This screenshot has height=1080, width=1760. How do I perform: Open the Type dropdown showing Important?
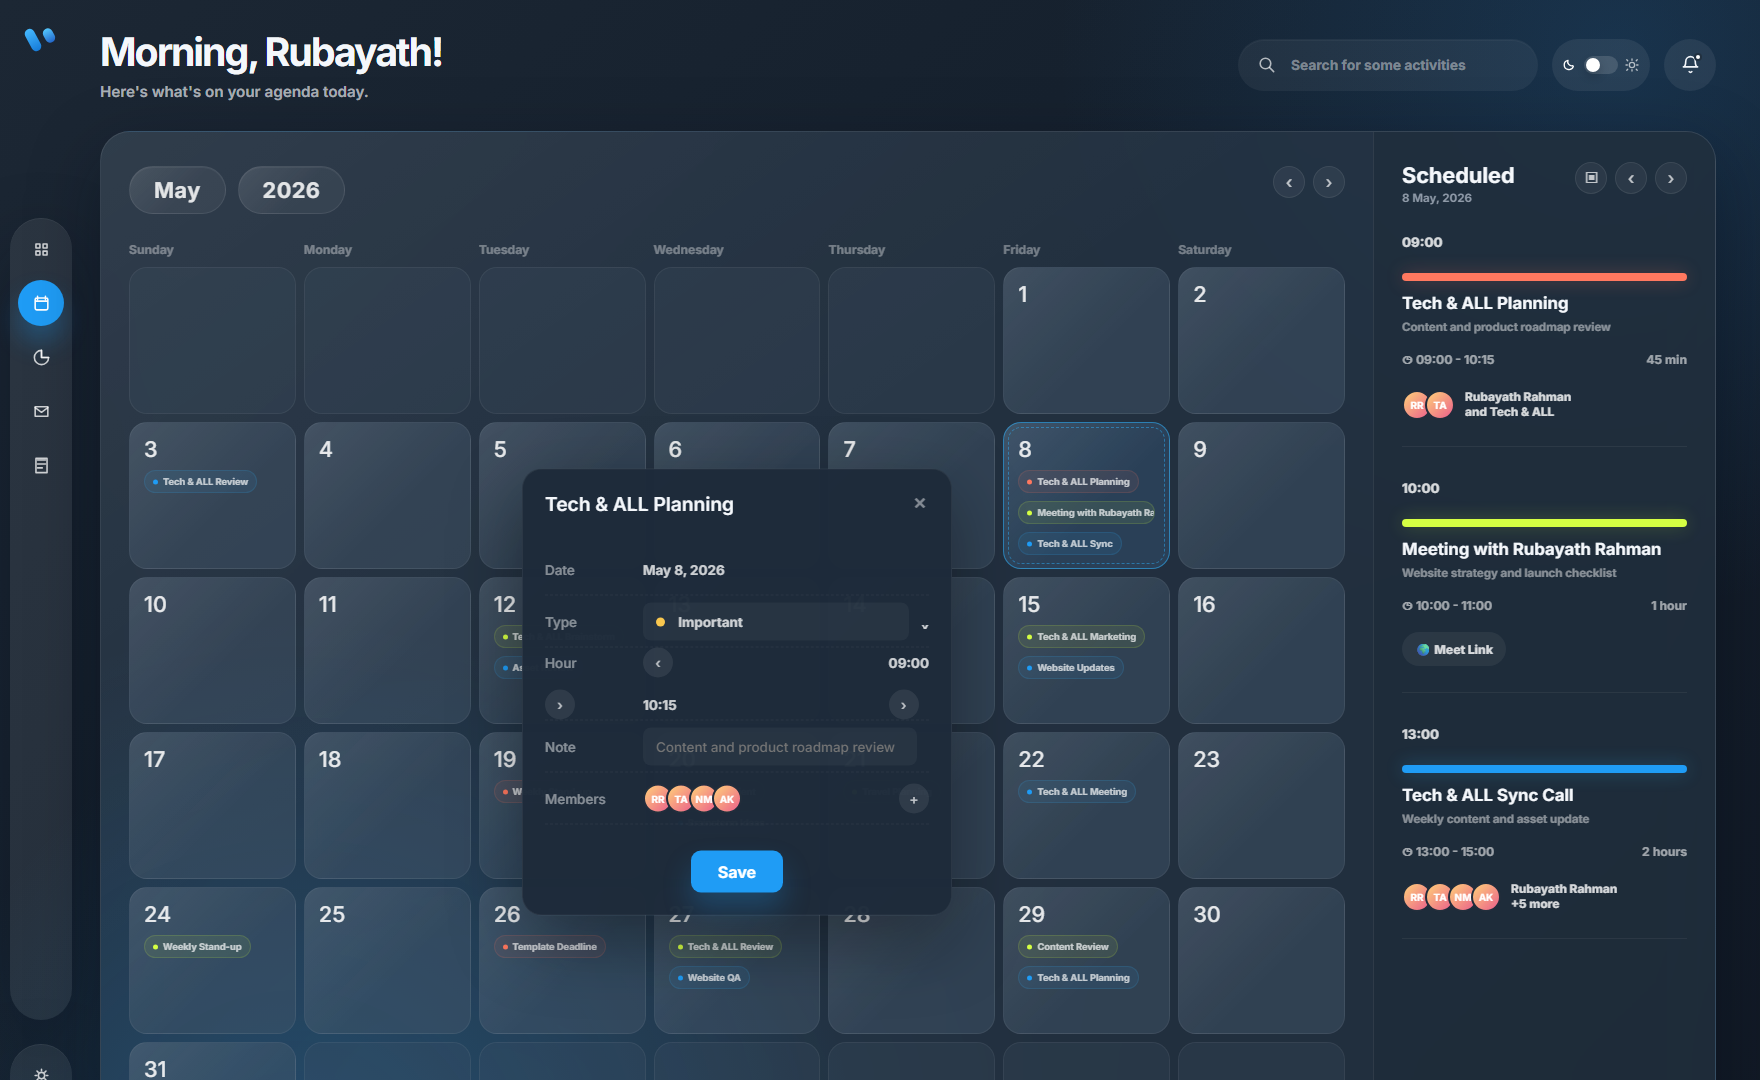coord(776,622)
